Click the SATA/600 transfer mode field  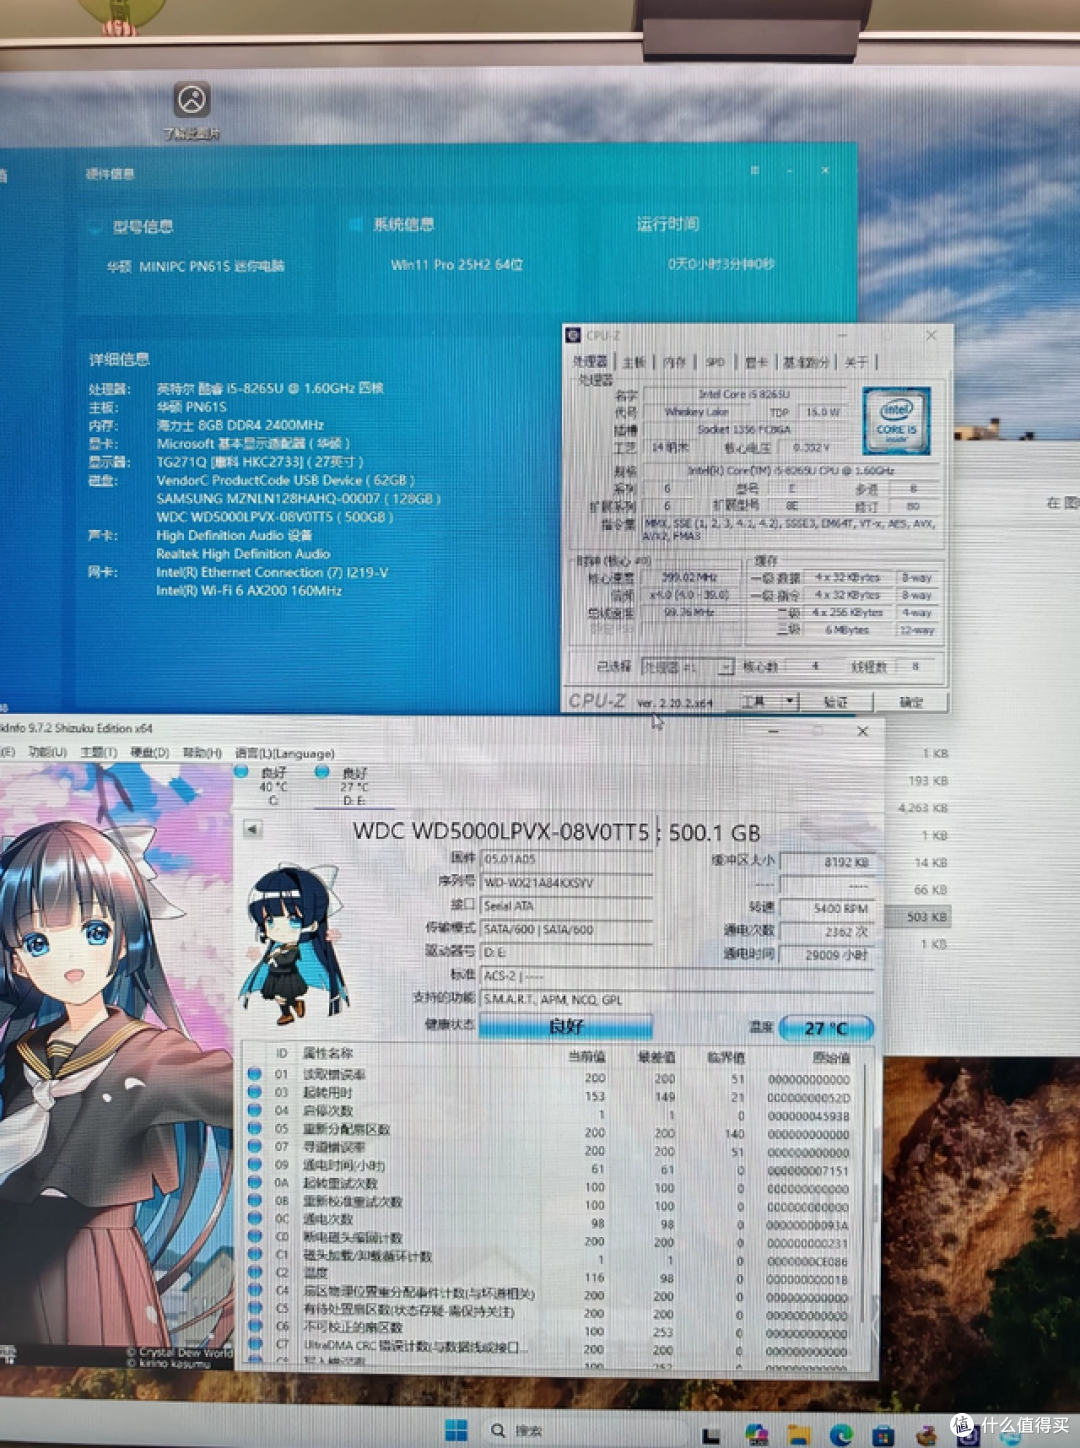pyautogui.click(x=567, y=929)
